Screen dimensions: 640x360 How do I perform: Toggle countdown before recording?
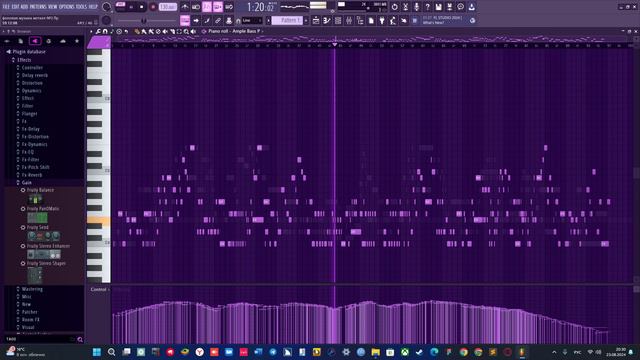[207, 7]
